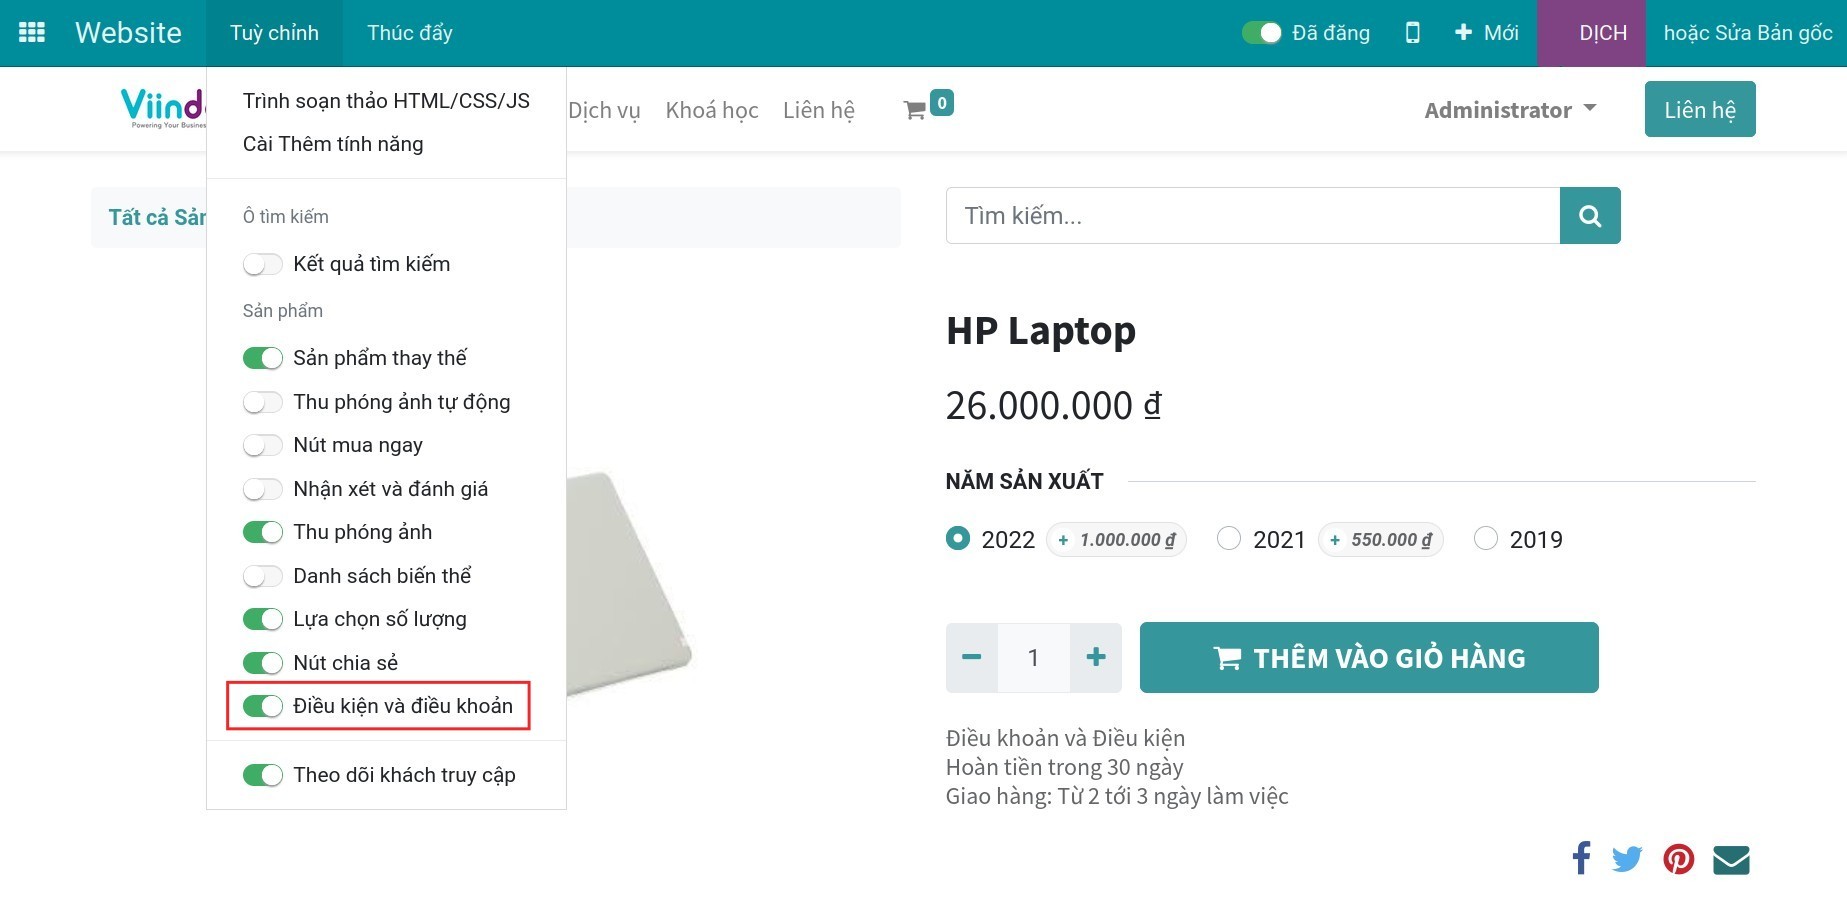1847x911 pixels.
Task: Click THÊM VÀO GIỎ HÀNG button
Action: coord(1368,658)
